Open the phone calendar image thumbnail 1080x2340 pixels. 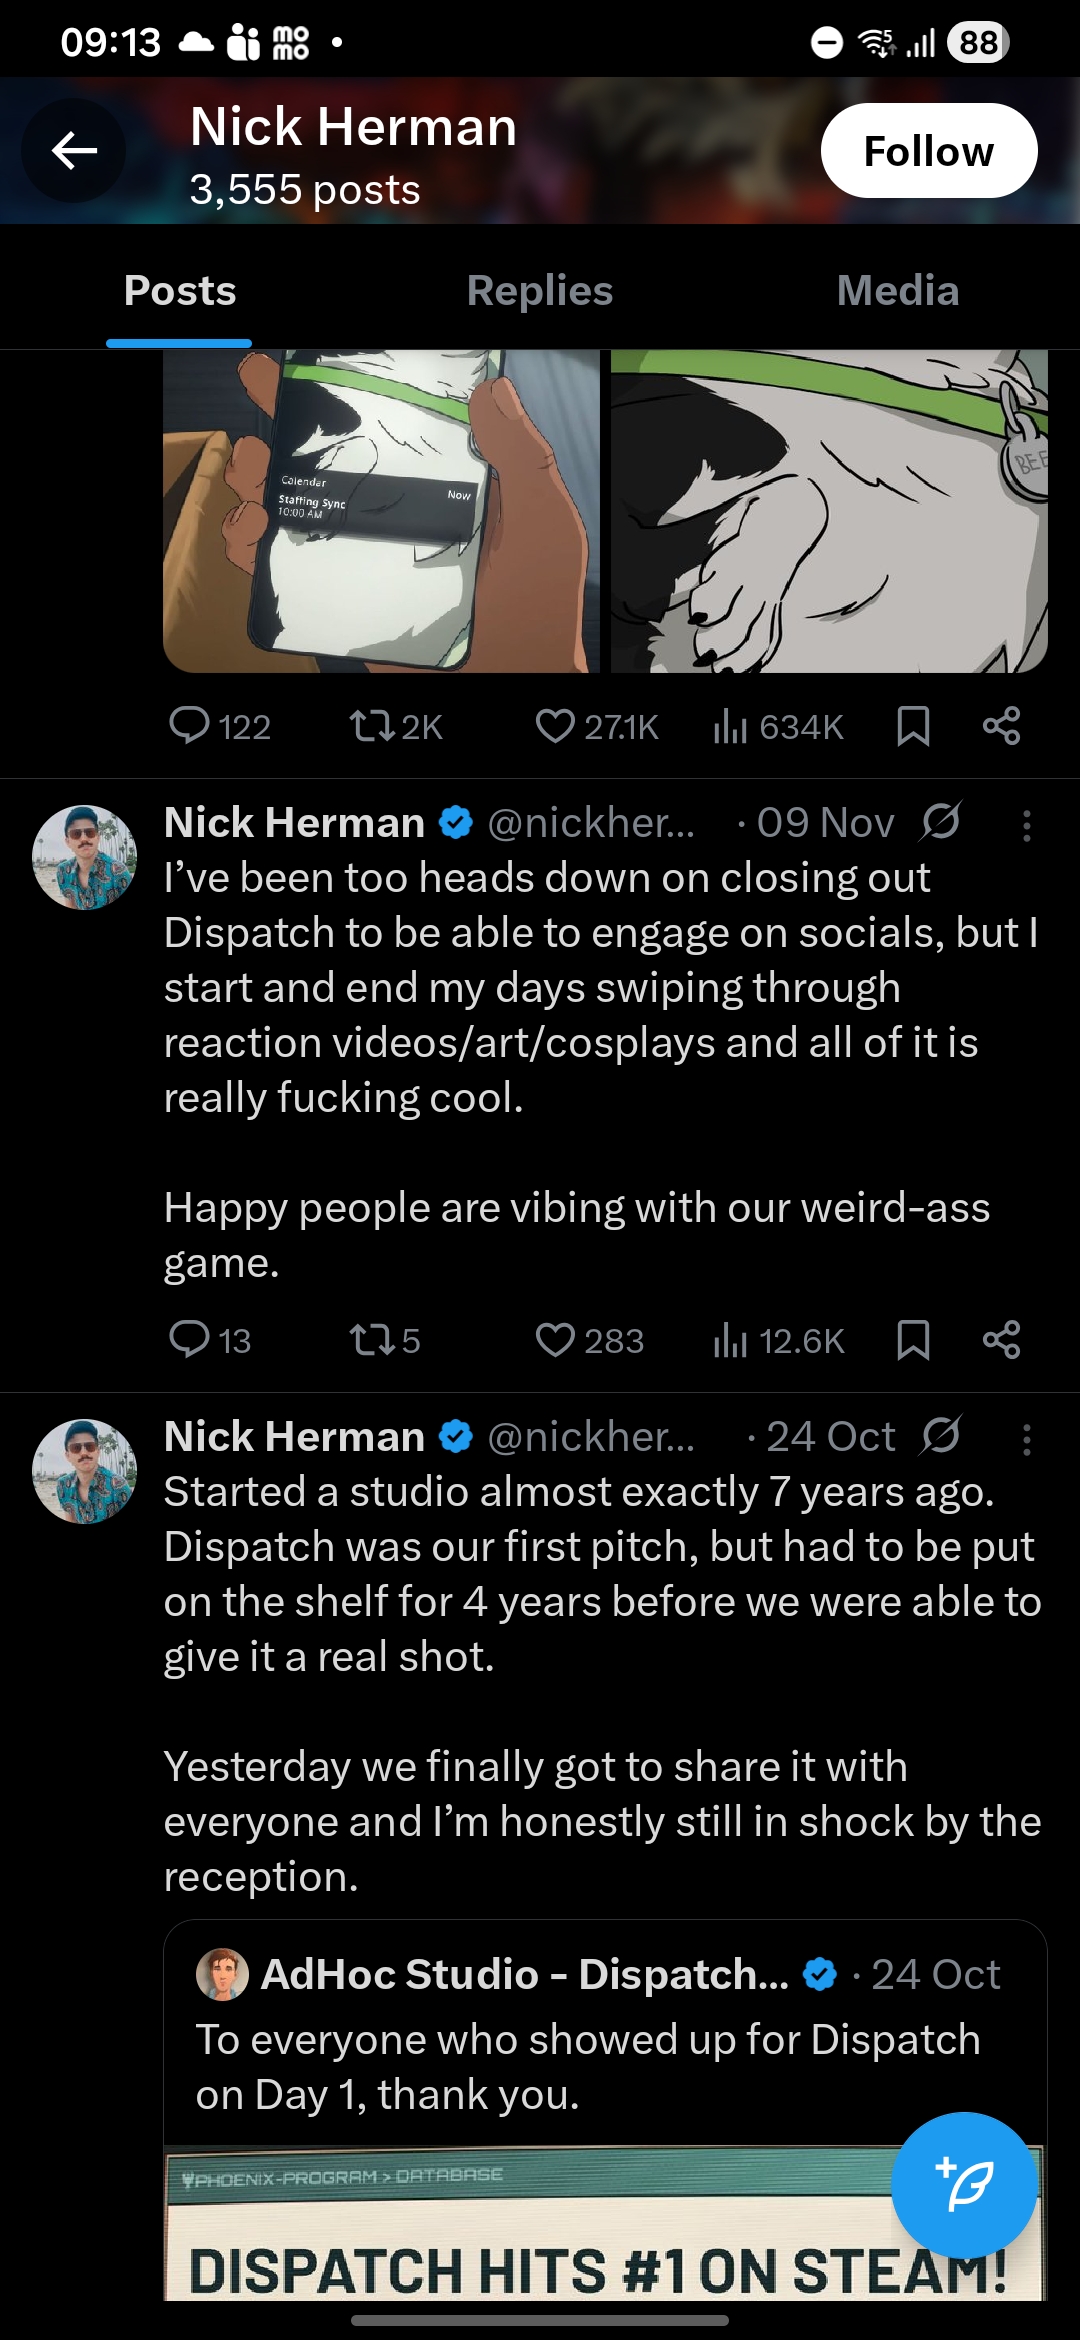pos(381,511)
